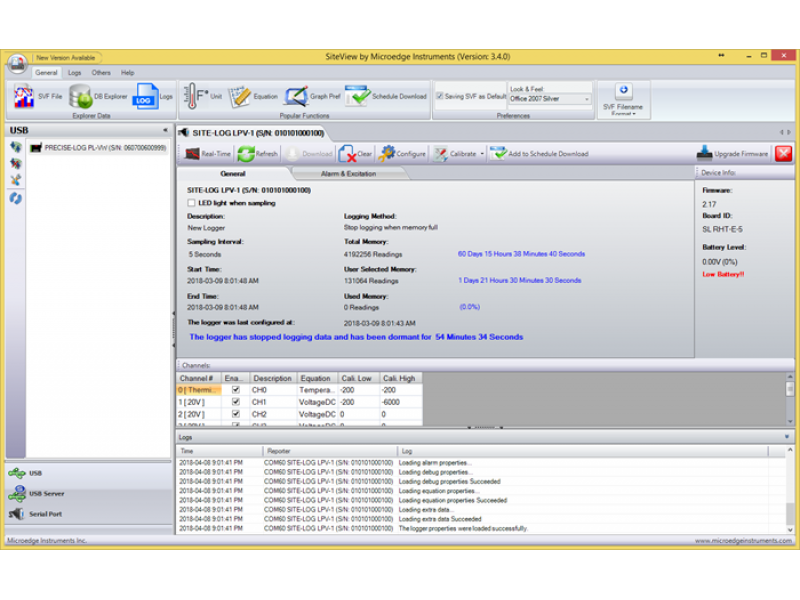
Task: Uncheck the enable box for channel CH2
Action: [x=236, y=414]
